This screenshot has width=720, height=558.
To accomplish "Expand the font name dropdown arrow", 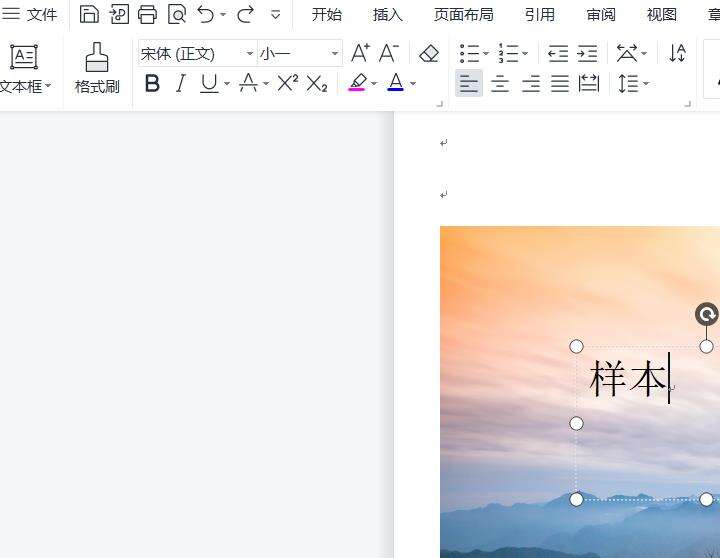I will 250,54.
